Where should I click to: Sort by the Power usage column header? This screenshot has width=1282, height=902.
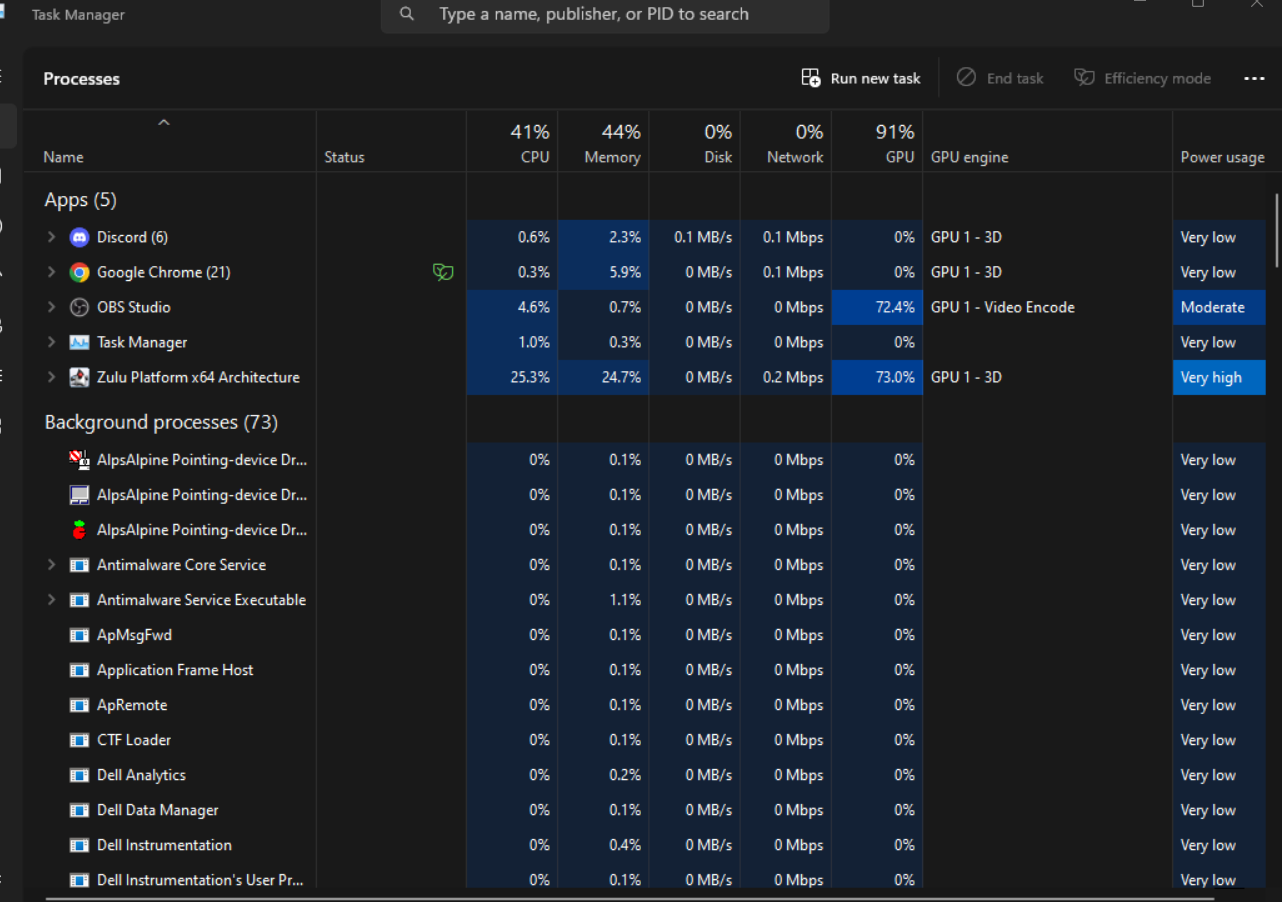(x=1222, y=141)
